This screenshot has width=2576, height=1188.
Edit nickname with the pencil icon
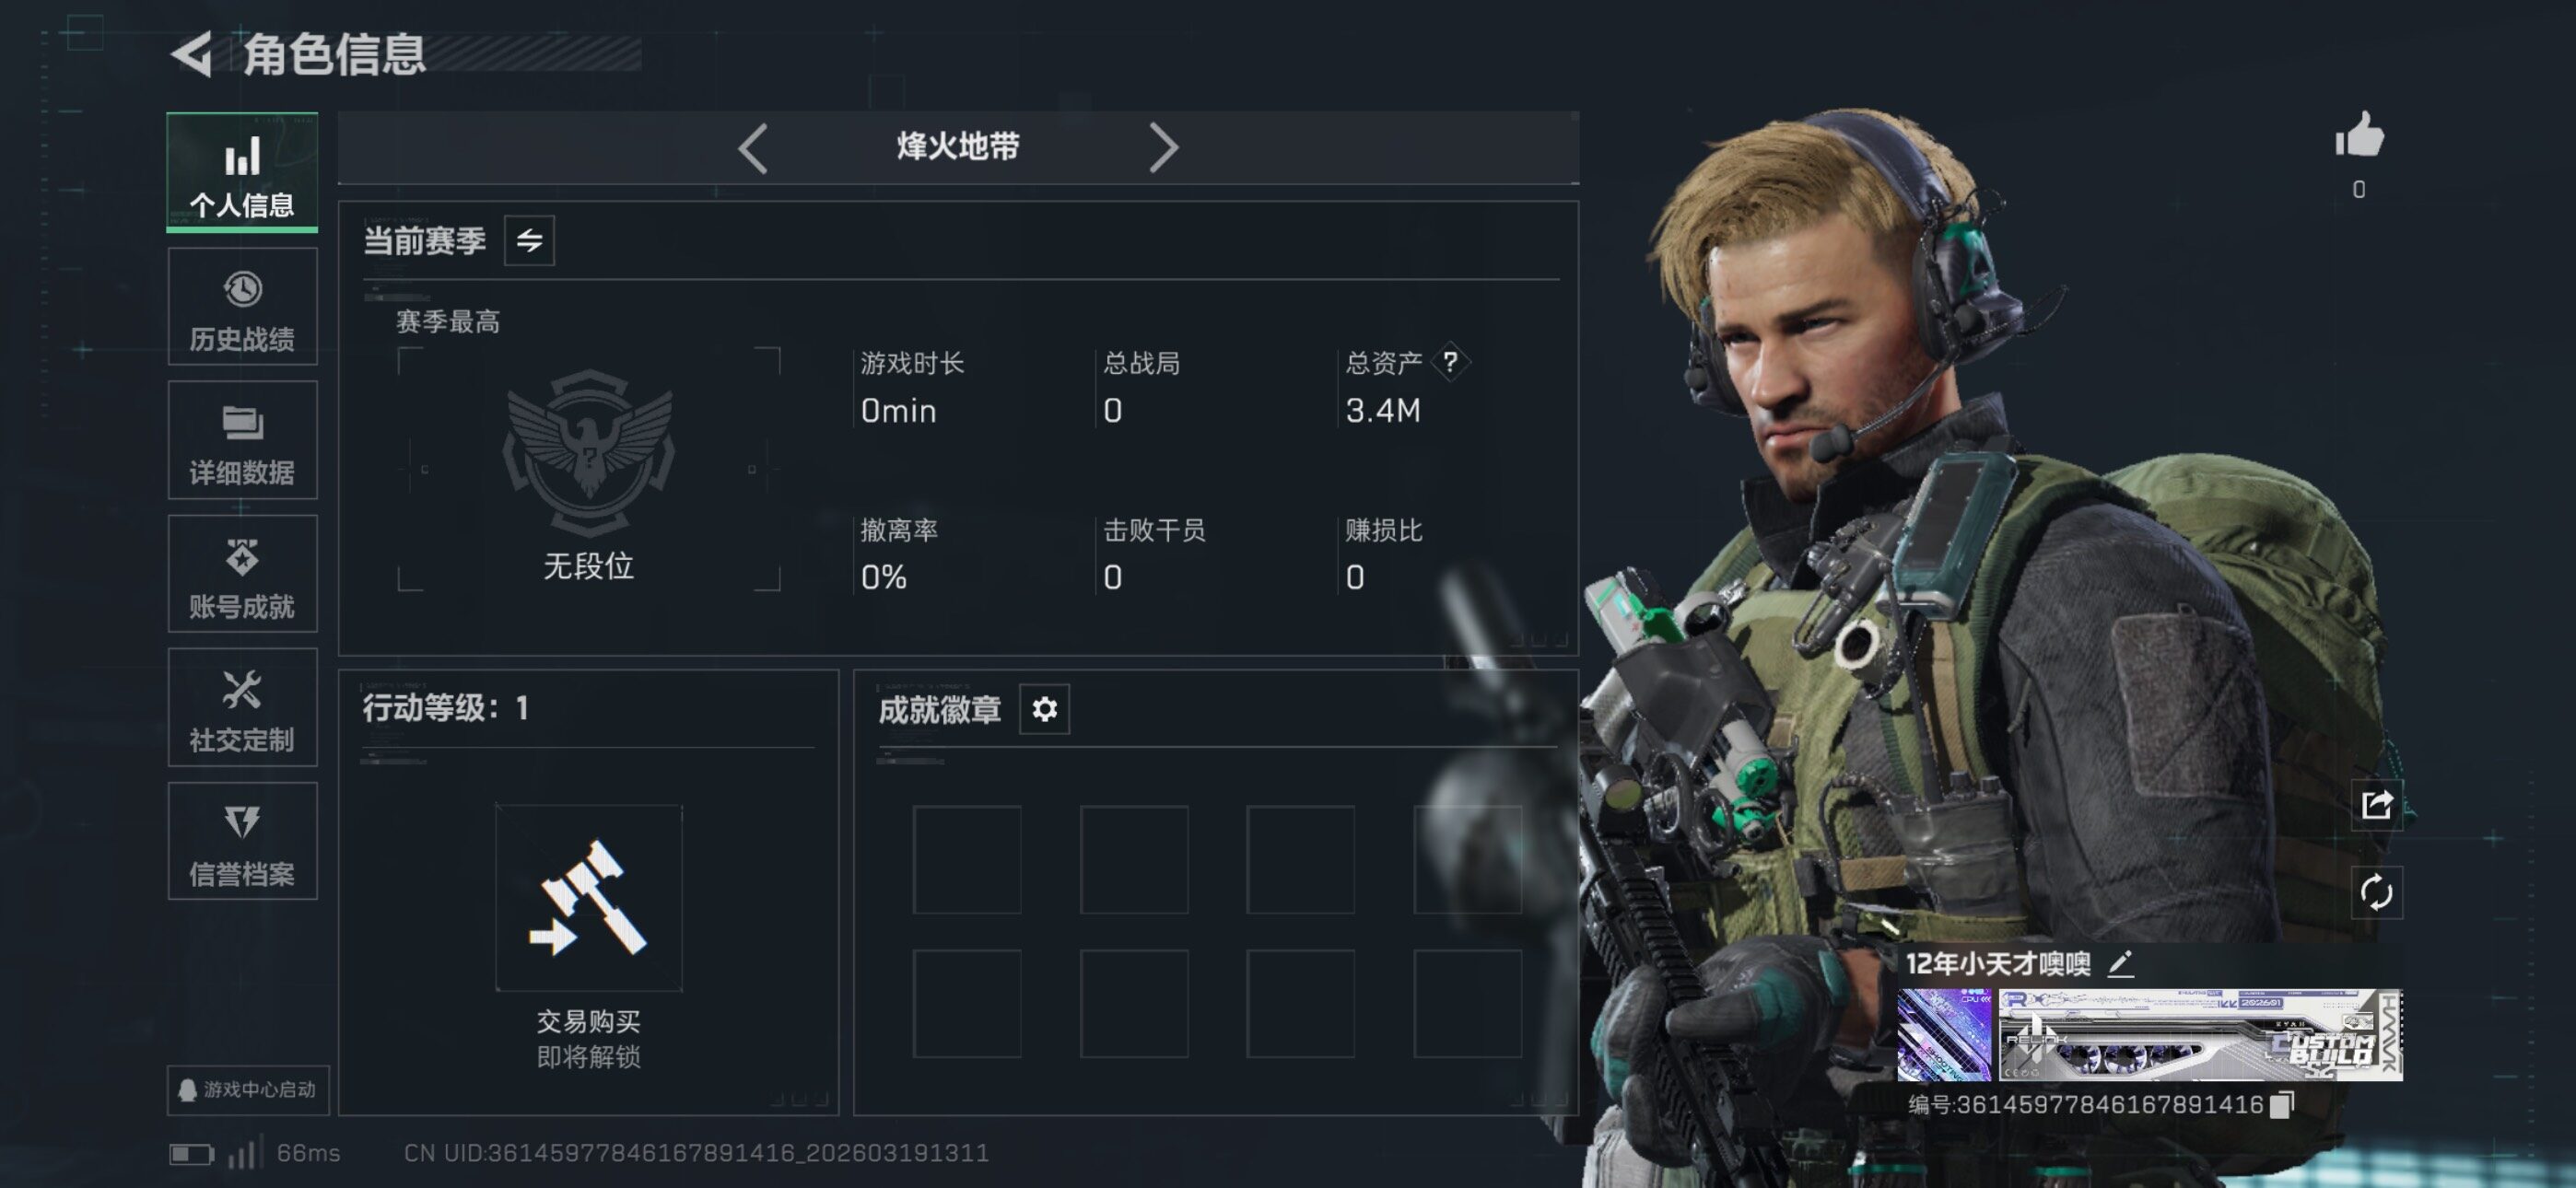(2120, 963)
